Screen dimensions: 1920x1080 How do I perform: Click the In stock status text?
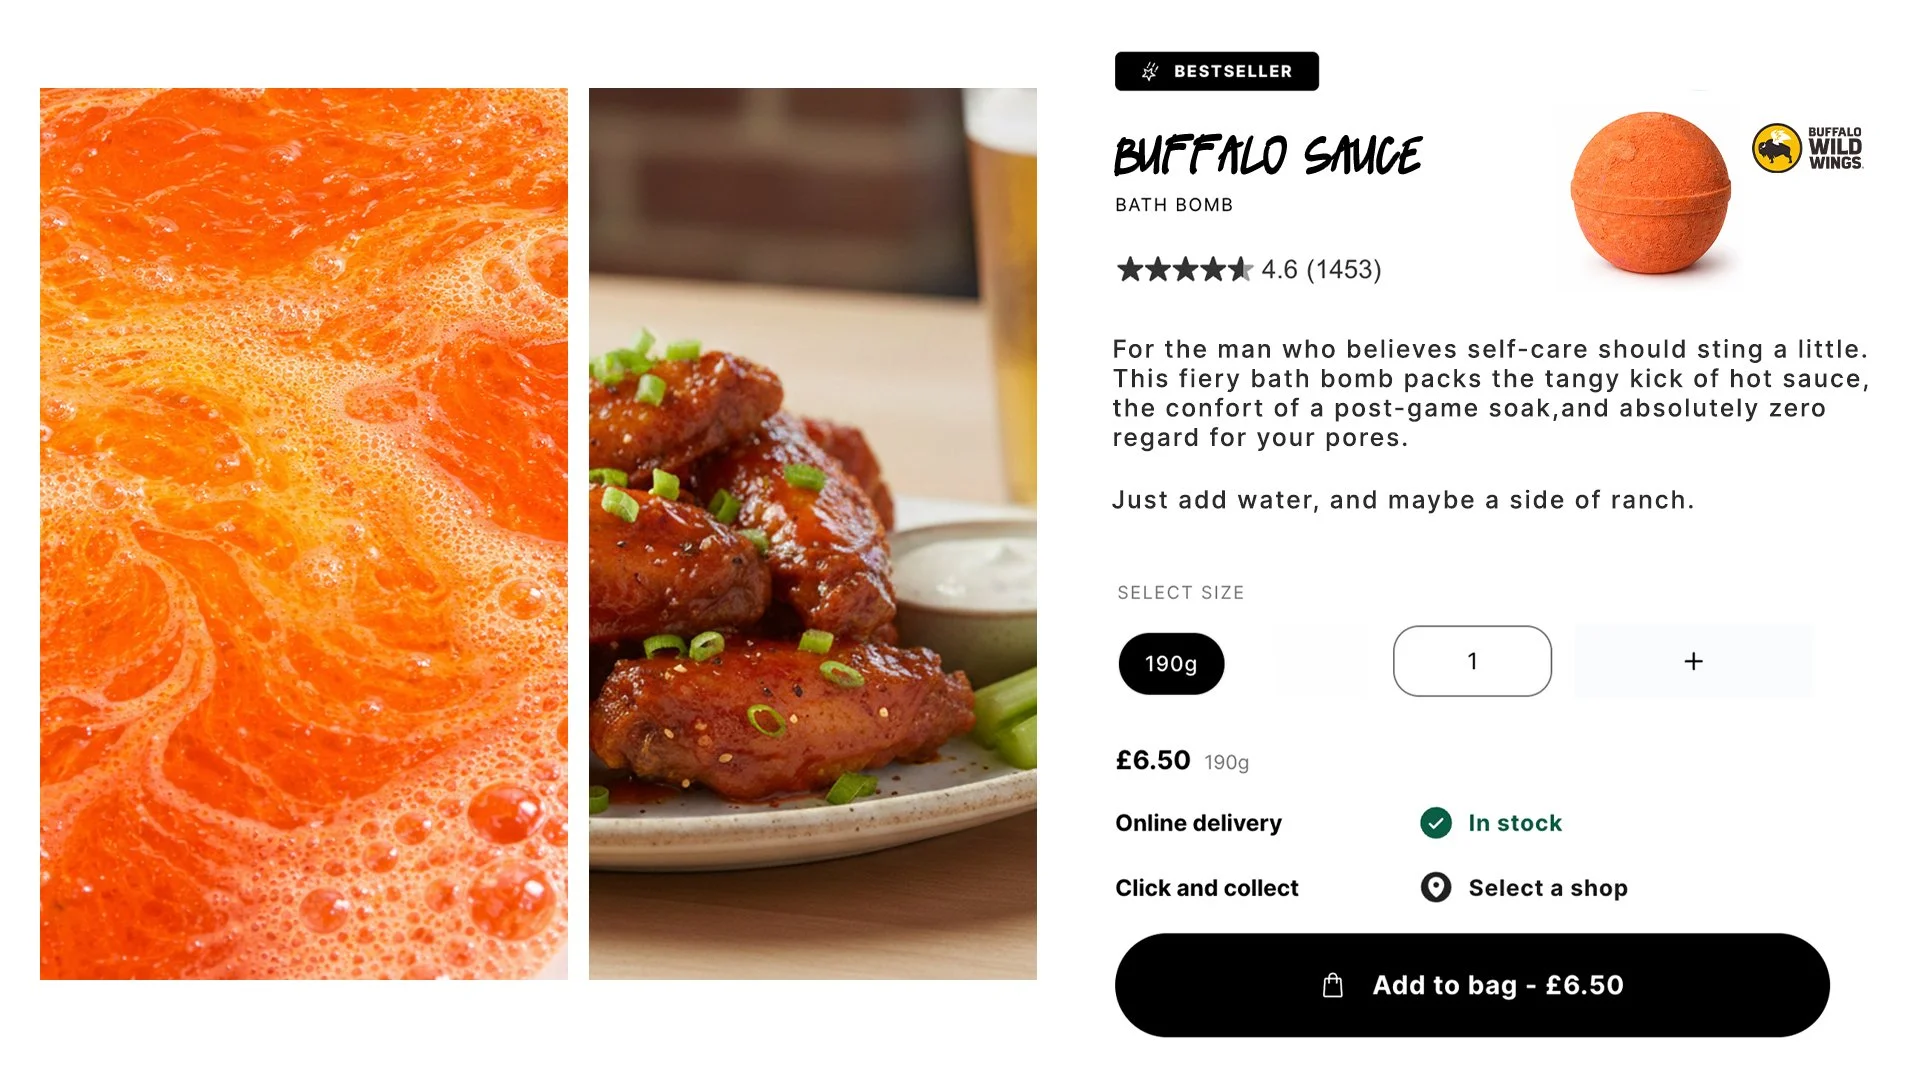coord(1515,823)
